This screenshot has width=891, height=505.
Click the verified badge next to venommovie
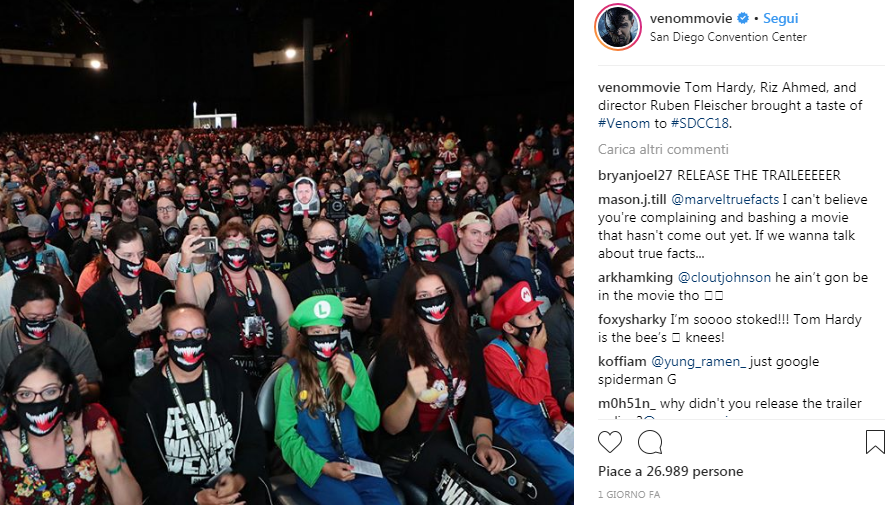tap(743, 19)
